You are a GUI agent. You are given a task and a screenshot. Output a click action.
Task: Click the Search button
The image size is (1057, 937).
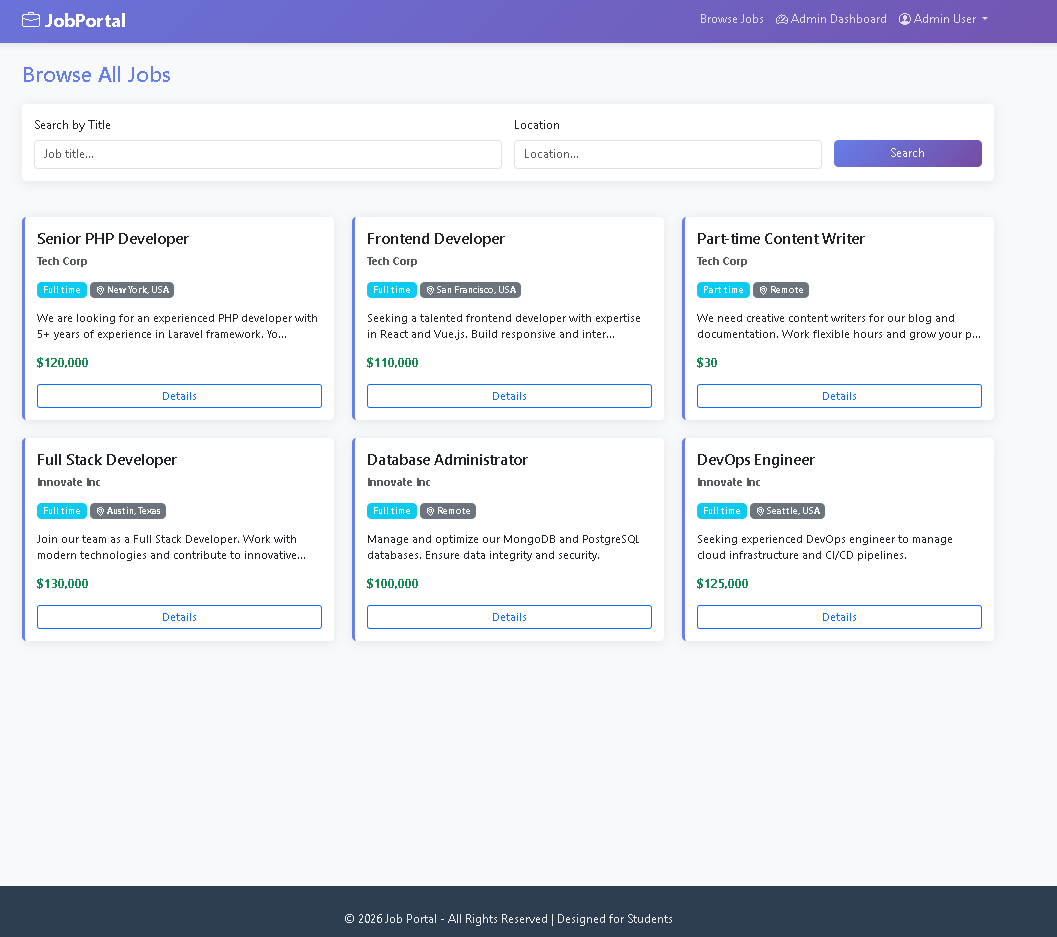coord(907,154)
